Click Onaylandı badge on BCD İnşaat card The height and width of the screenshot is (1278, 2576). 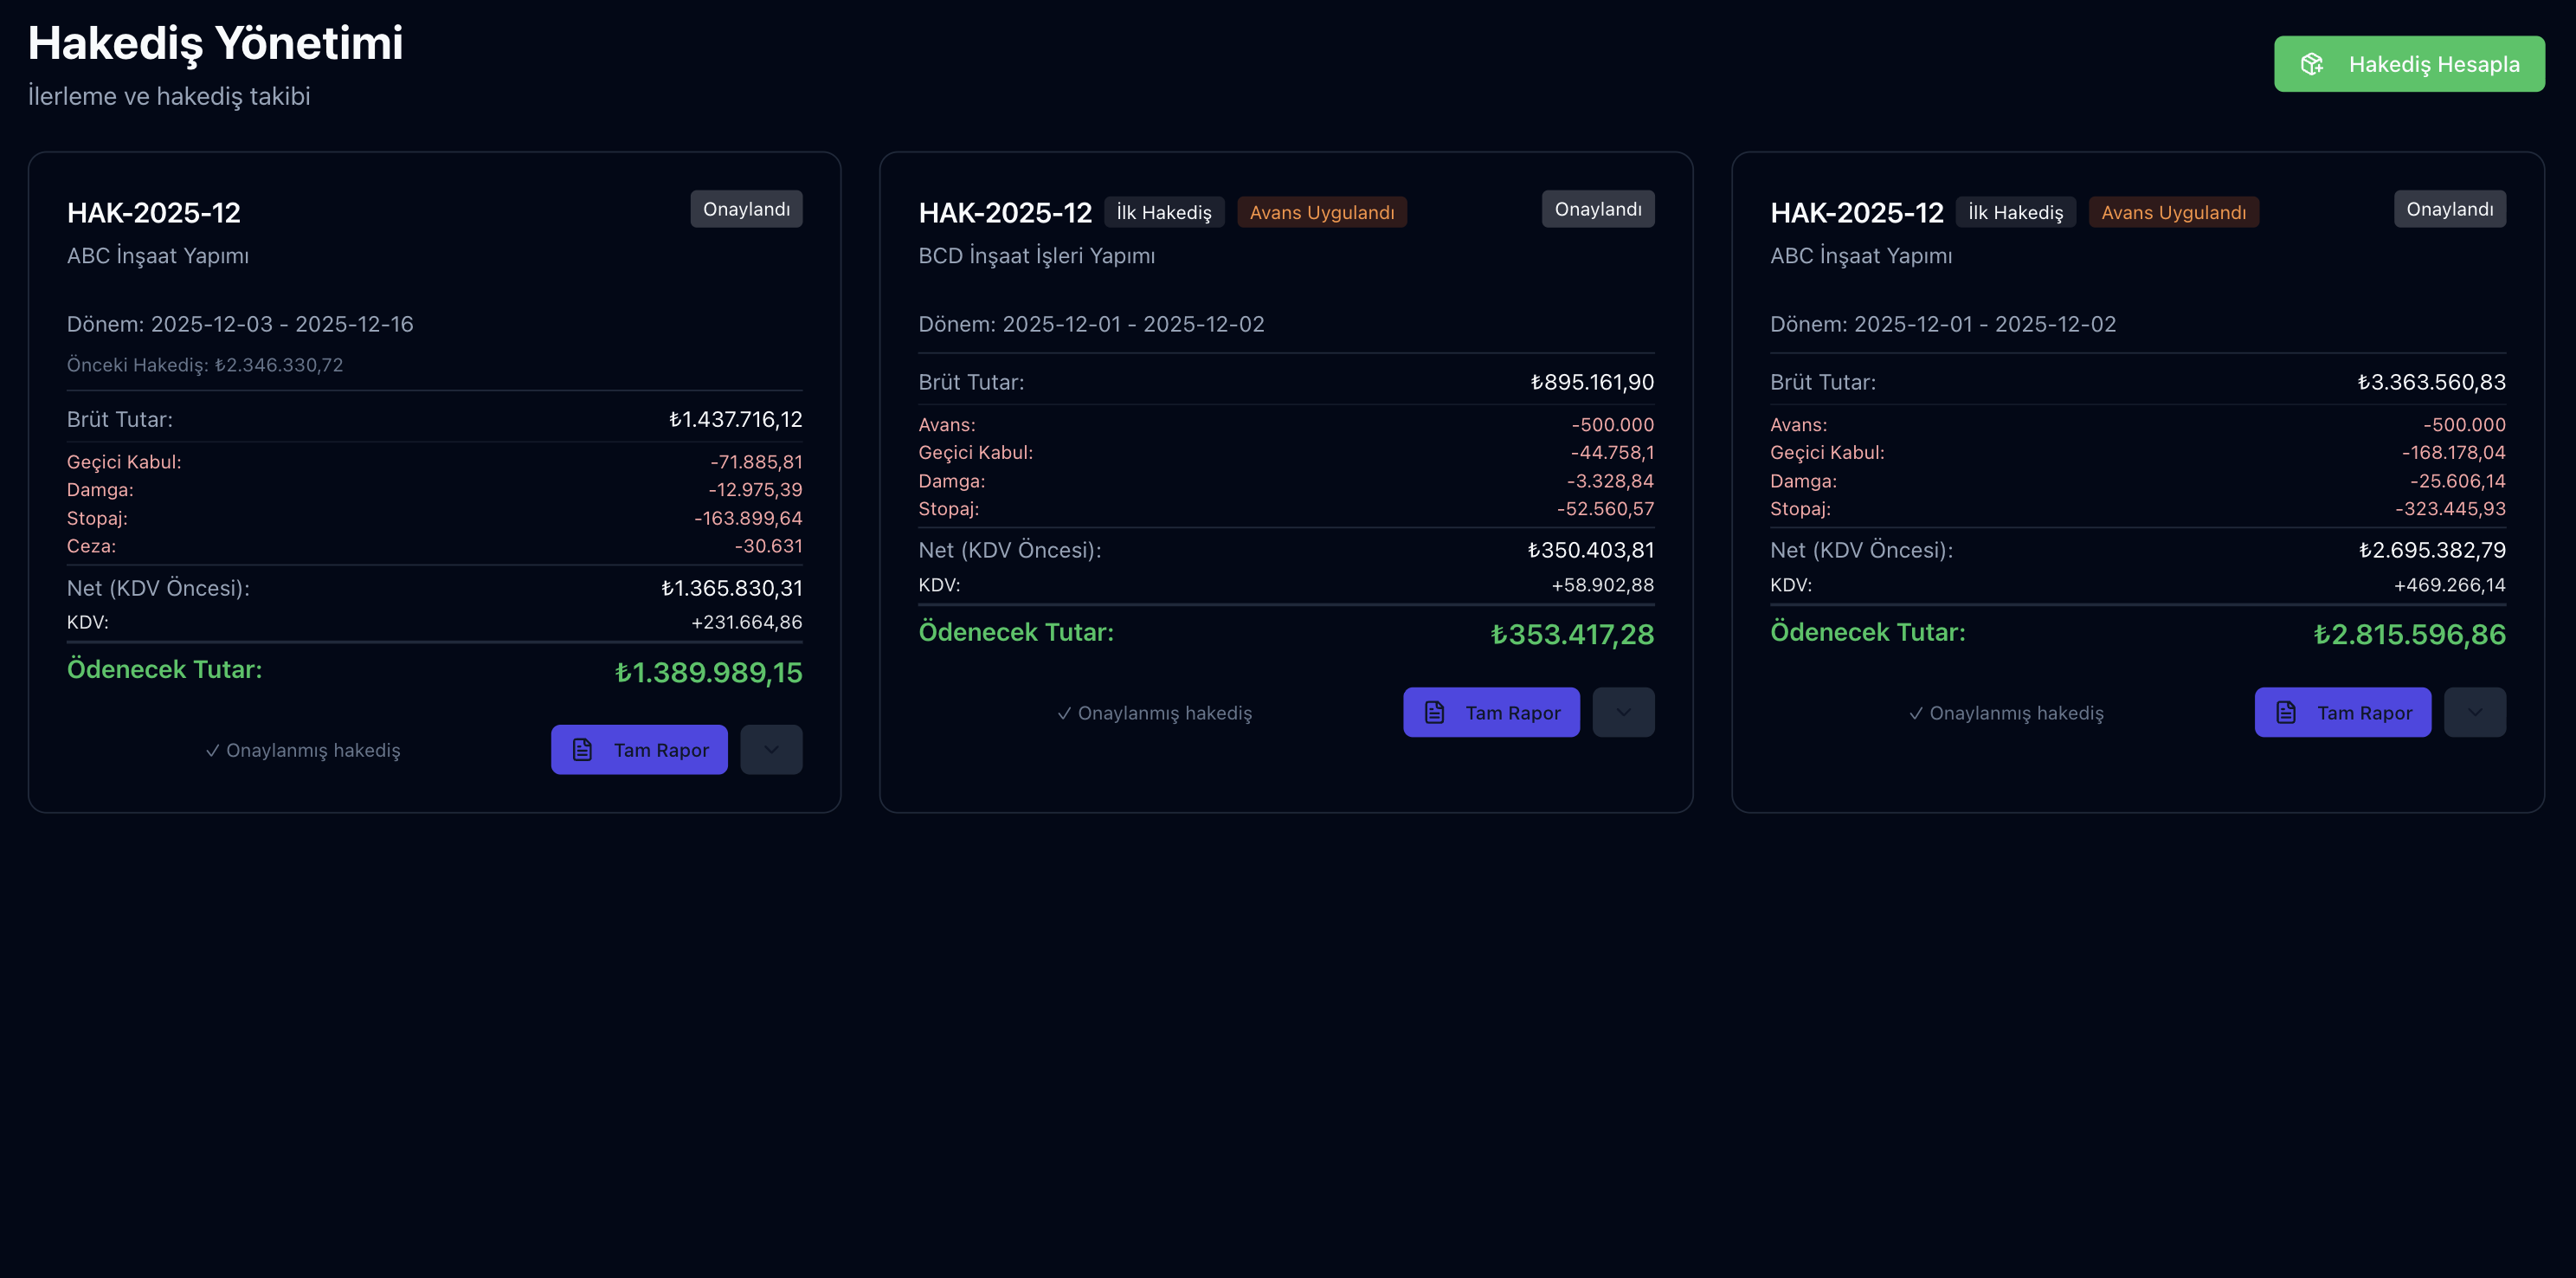(x=1597, y=209)
